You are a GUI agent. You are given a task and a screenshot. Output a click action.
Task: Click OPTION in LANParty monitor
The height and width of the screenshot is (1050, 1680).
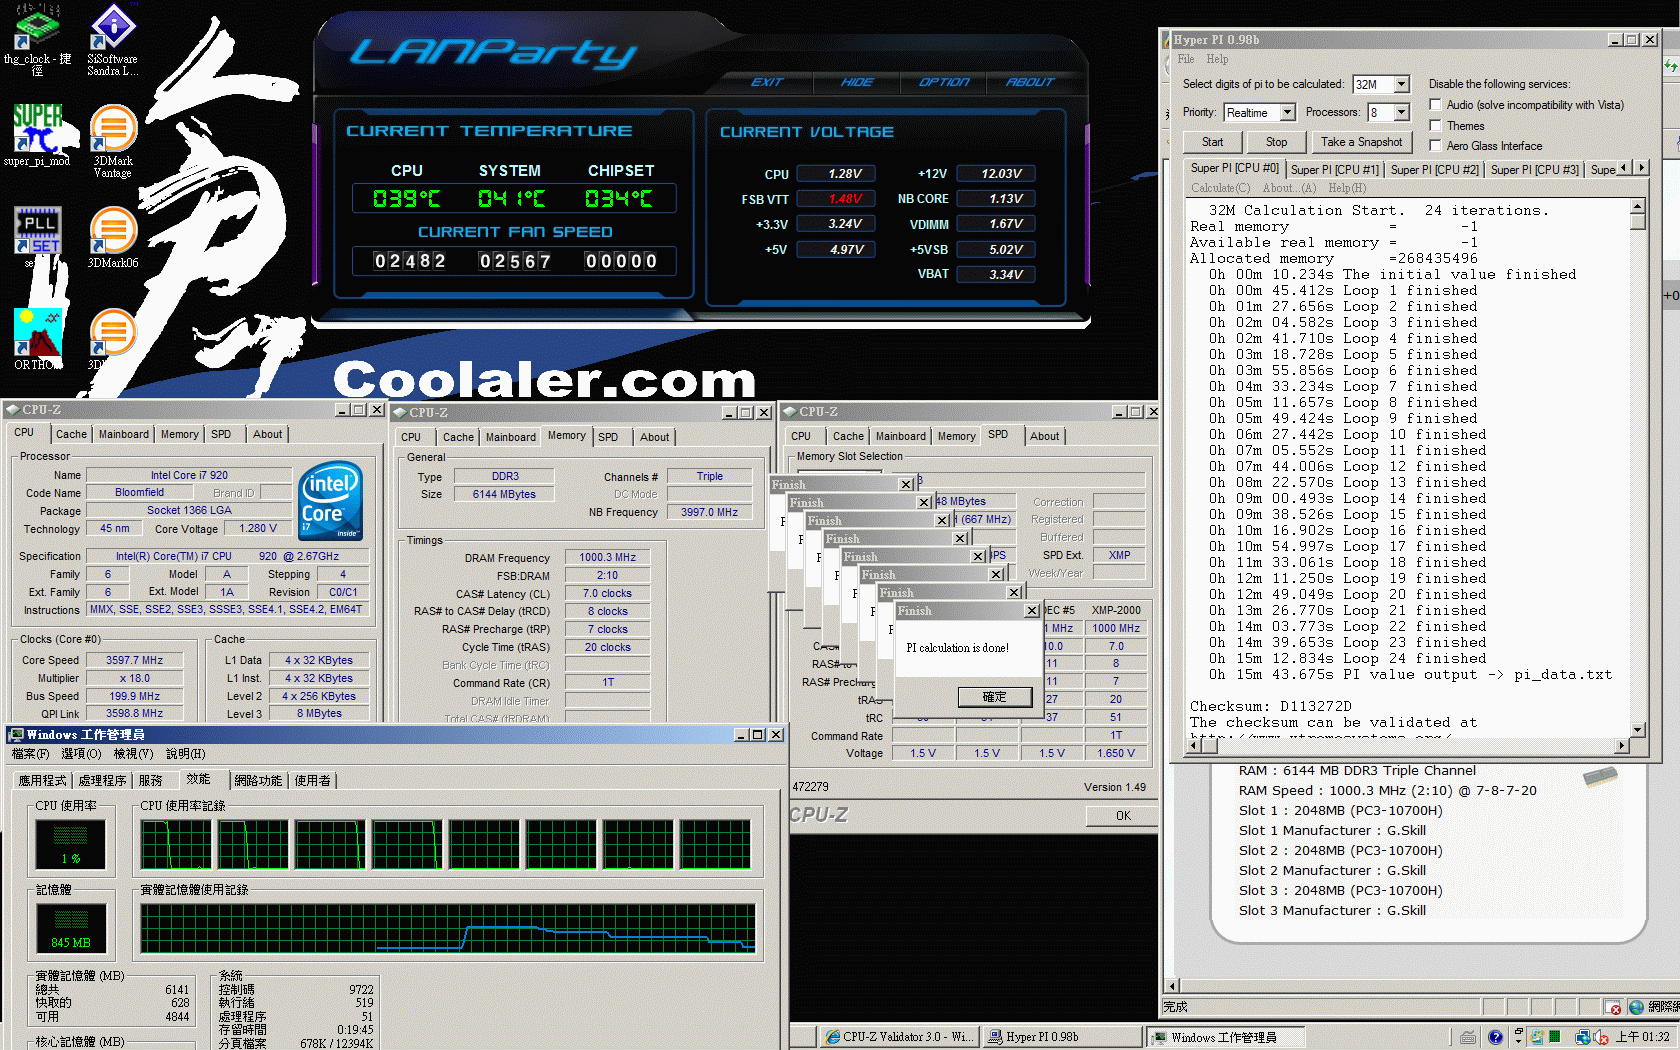pos(944,82)
